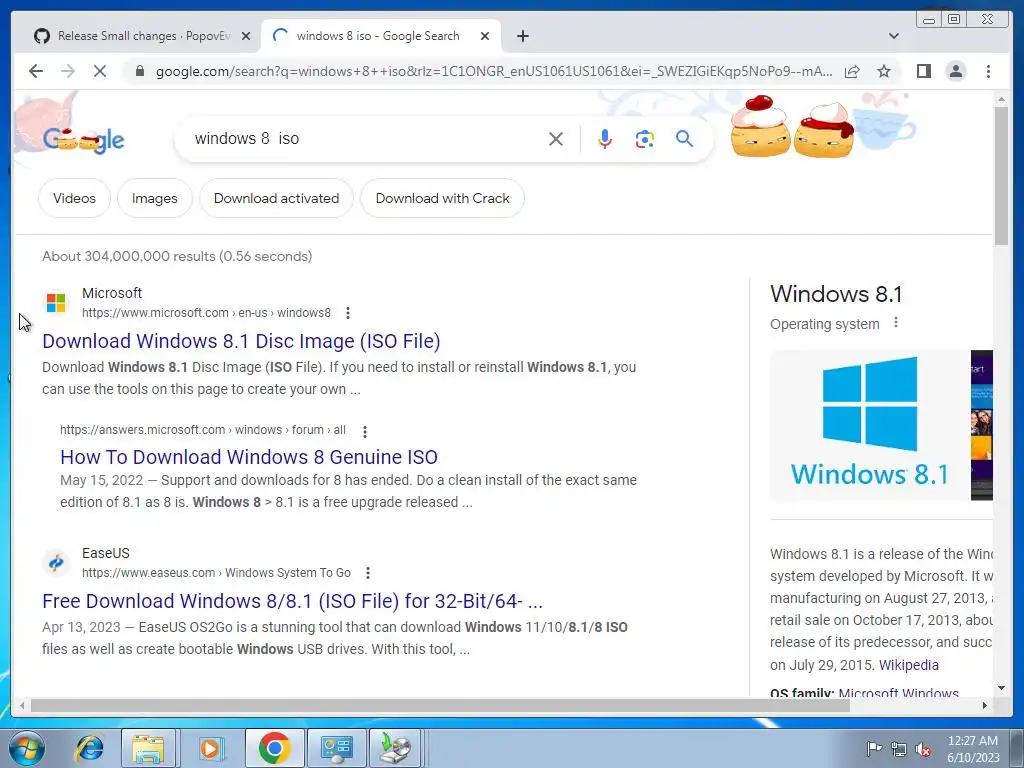Click into the Google search field

[366, 138]
